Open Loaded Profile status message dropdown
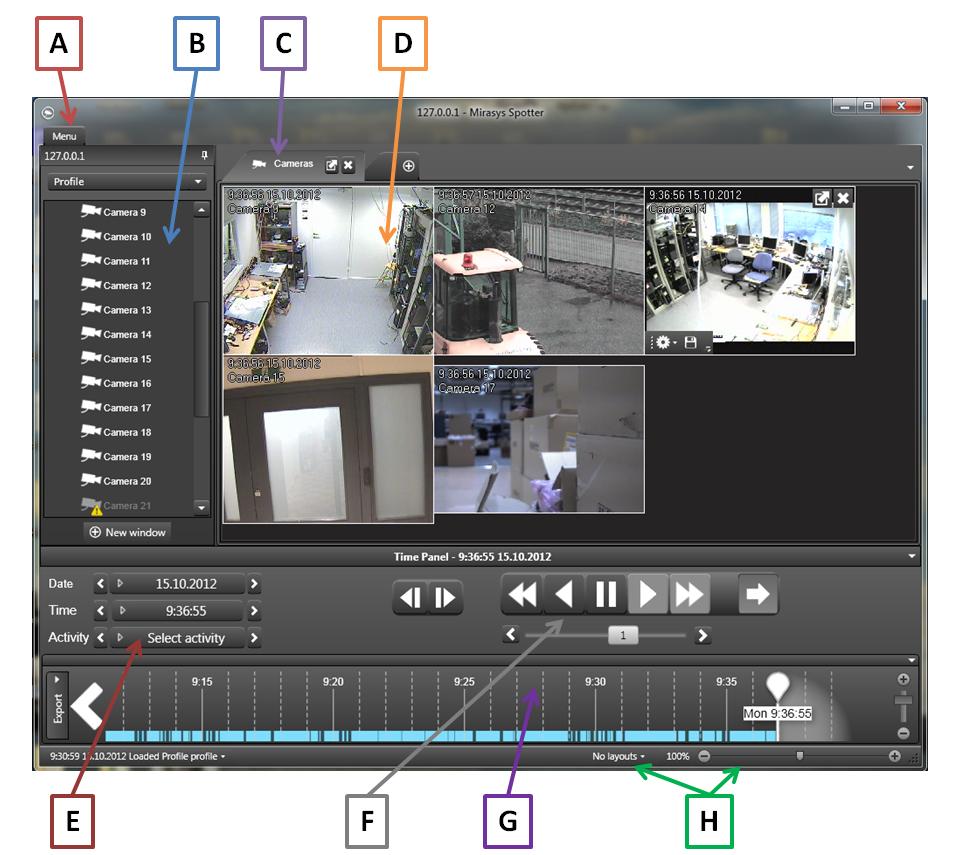This screenshot has height=855, width=966. 137,756
